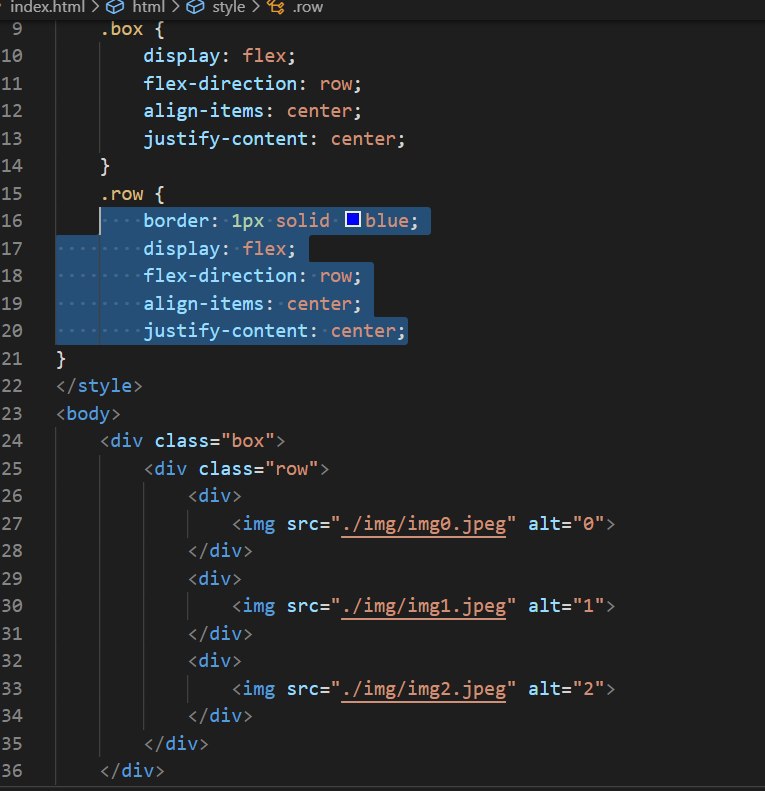Click 'display' property on line 10
Image resolution: width=765 pixels, height=791 pixels.
point(182,56)
